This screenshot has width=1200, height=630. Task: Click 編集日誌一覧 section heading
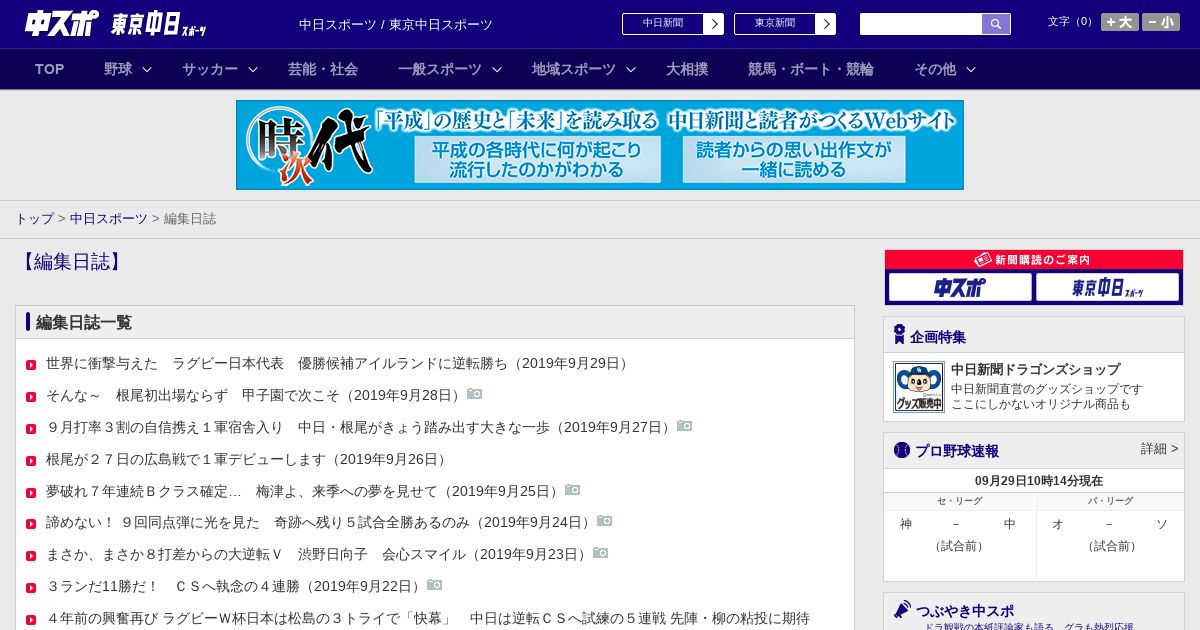point(84,323)
